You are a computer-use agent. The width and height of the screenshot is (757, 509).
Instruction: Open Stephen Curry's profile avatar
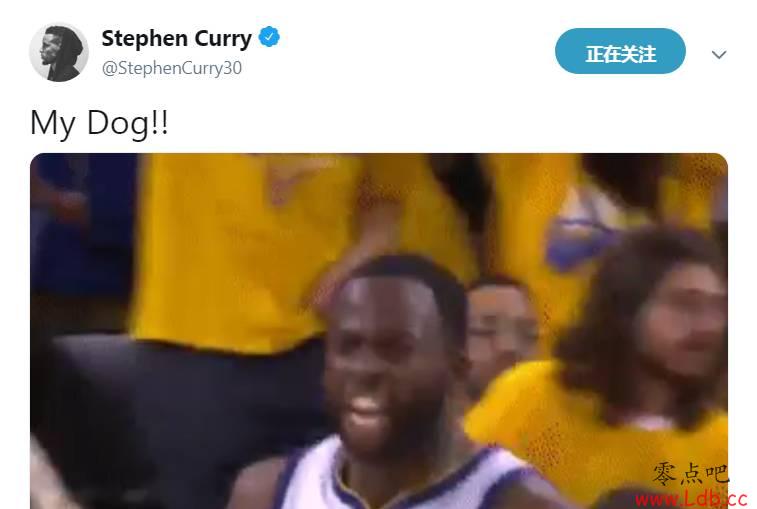(x=59, y=52)
